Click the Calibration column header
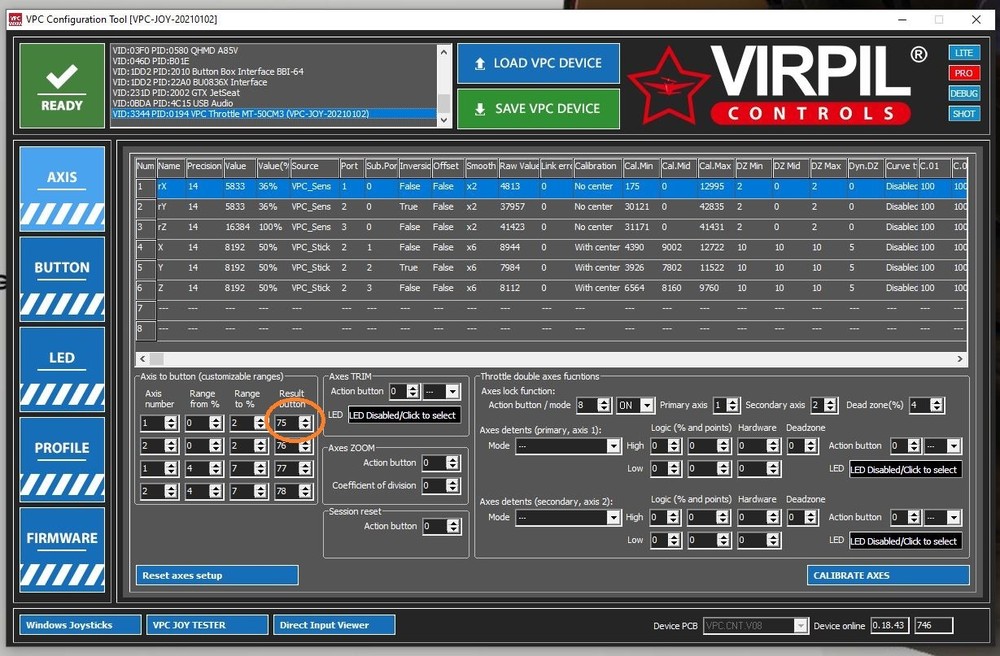 point(596,166)
